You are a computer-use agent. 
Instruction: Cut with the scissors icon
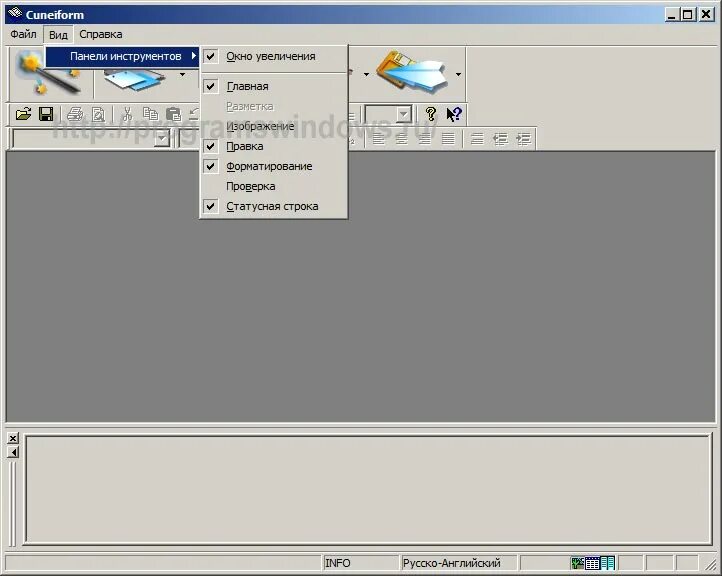[128, 114]
